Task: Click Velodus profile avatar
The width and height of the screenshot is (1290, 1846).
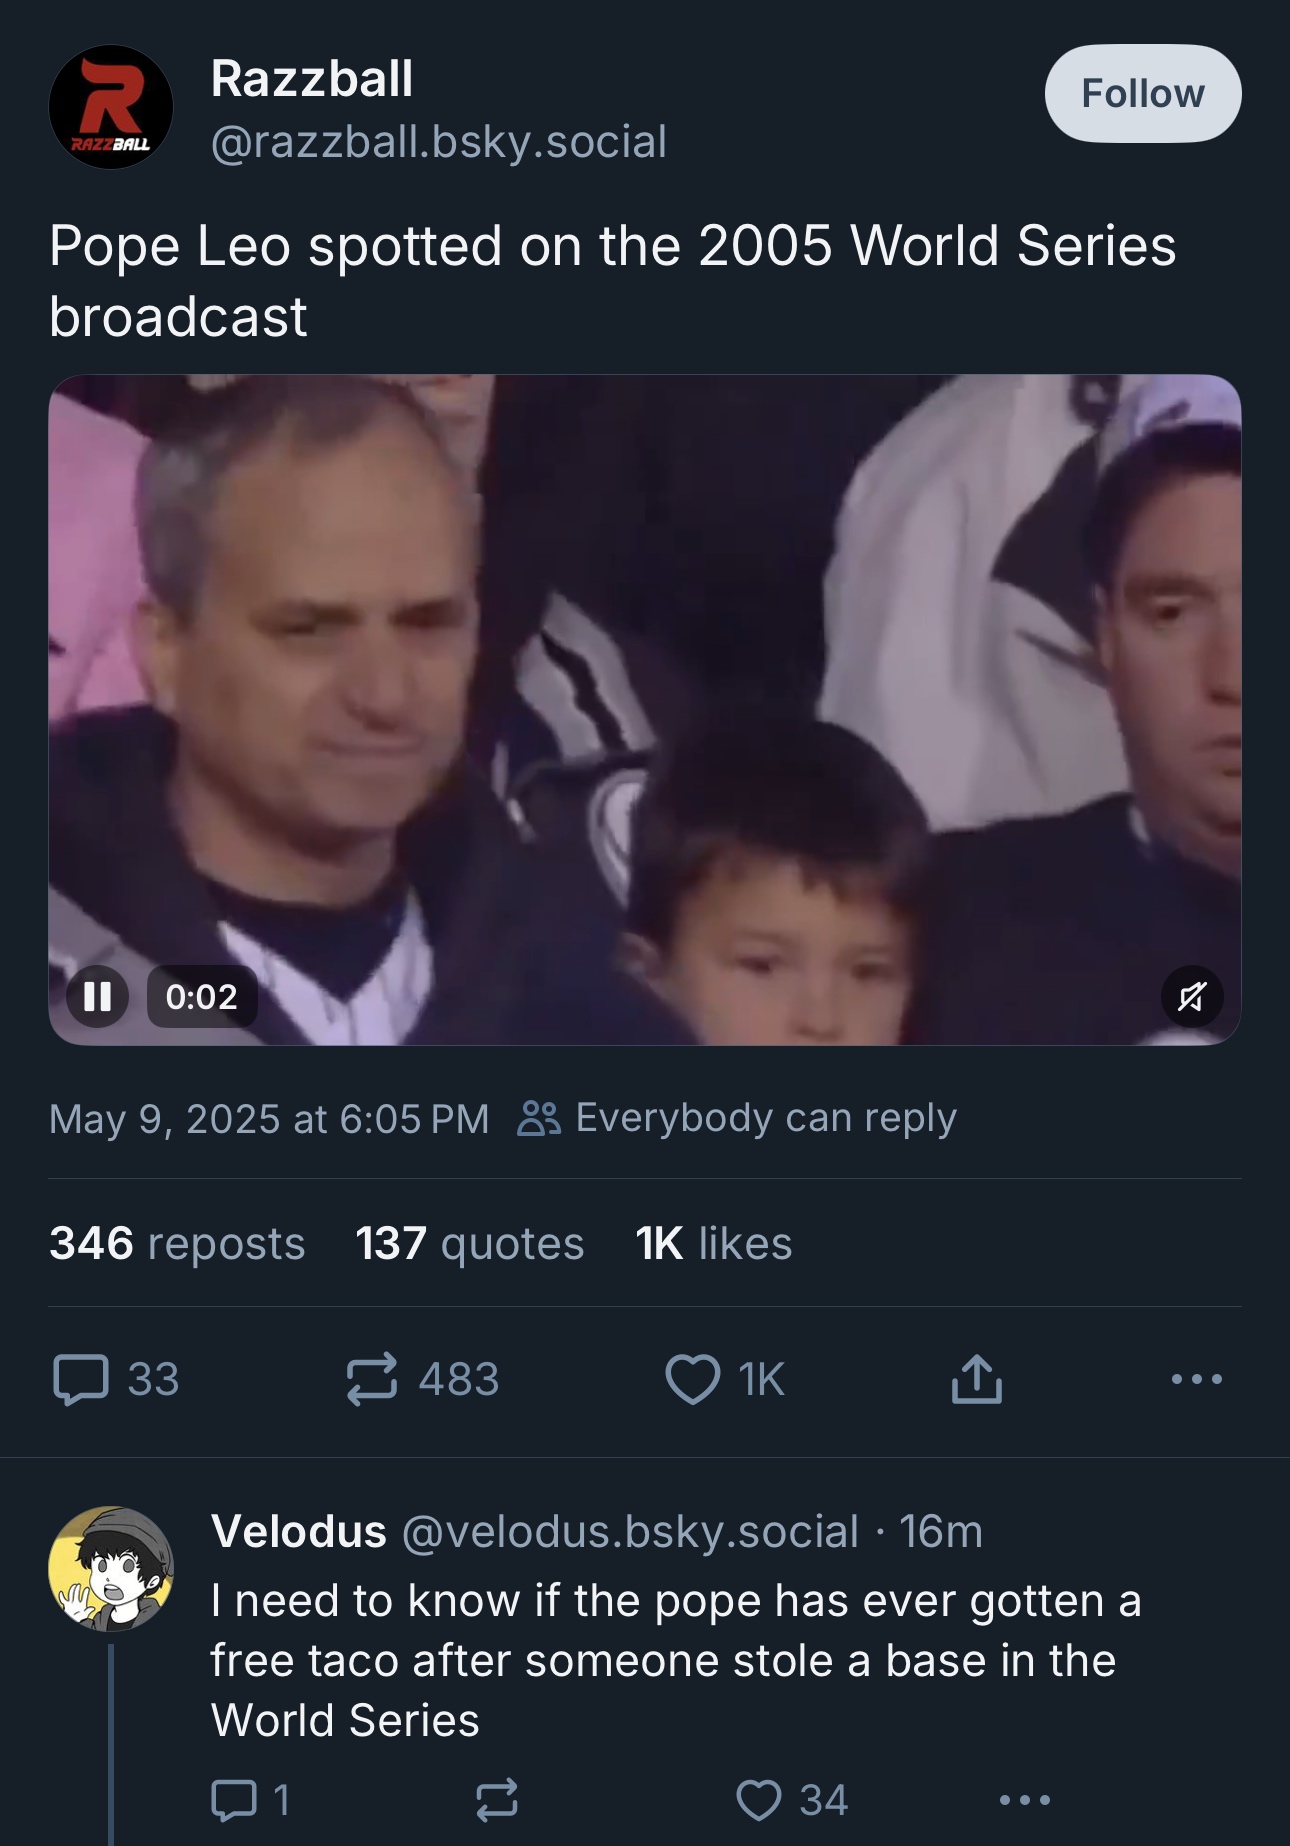Action: point(111,1569)
